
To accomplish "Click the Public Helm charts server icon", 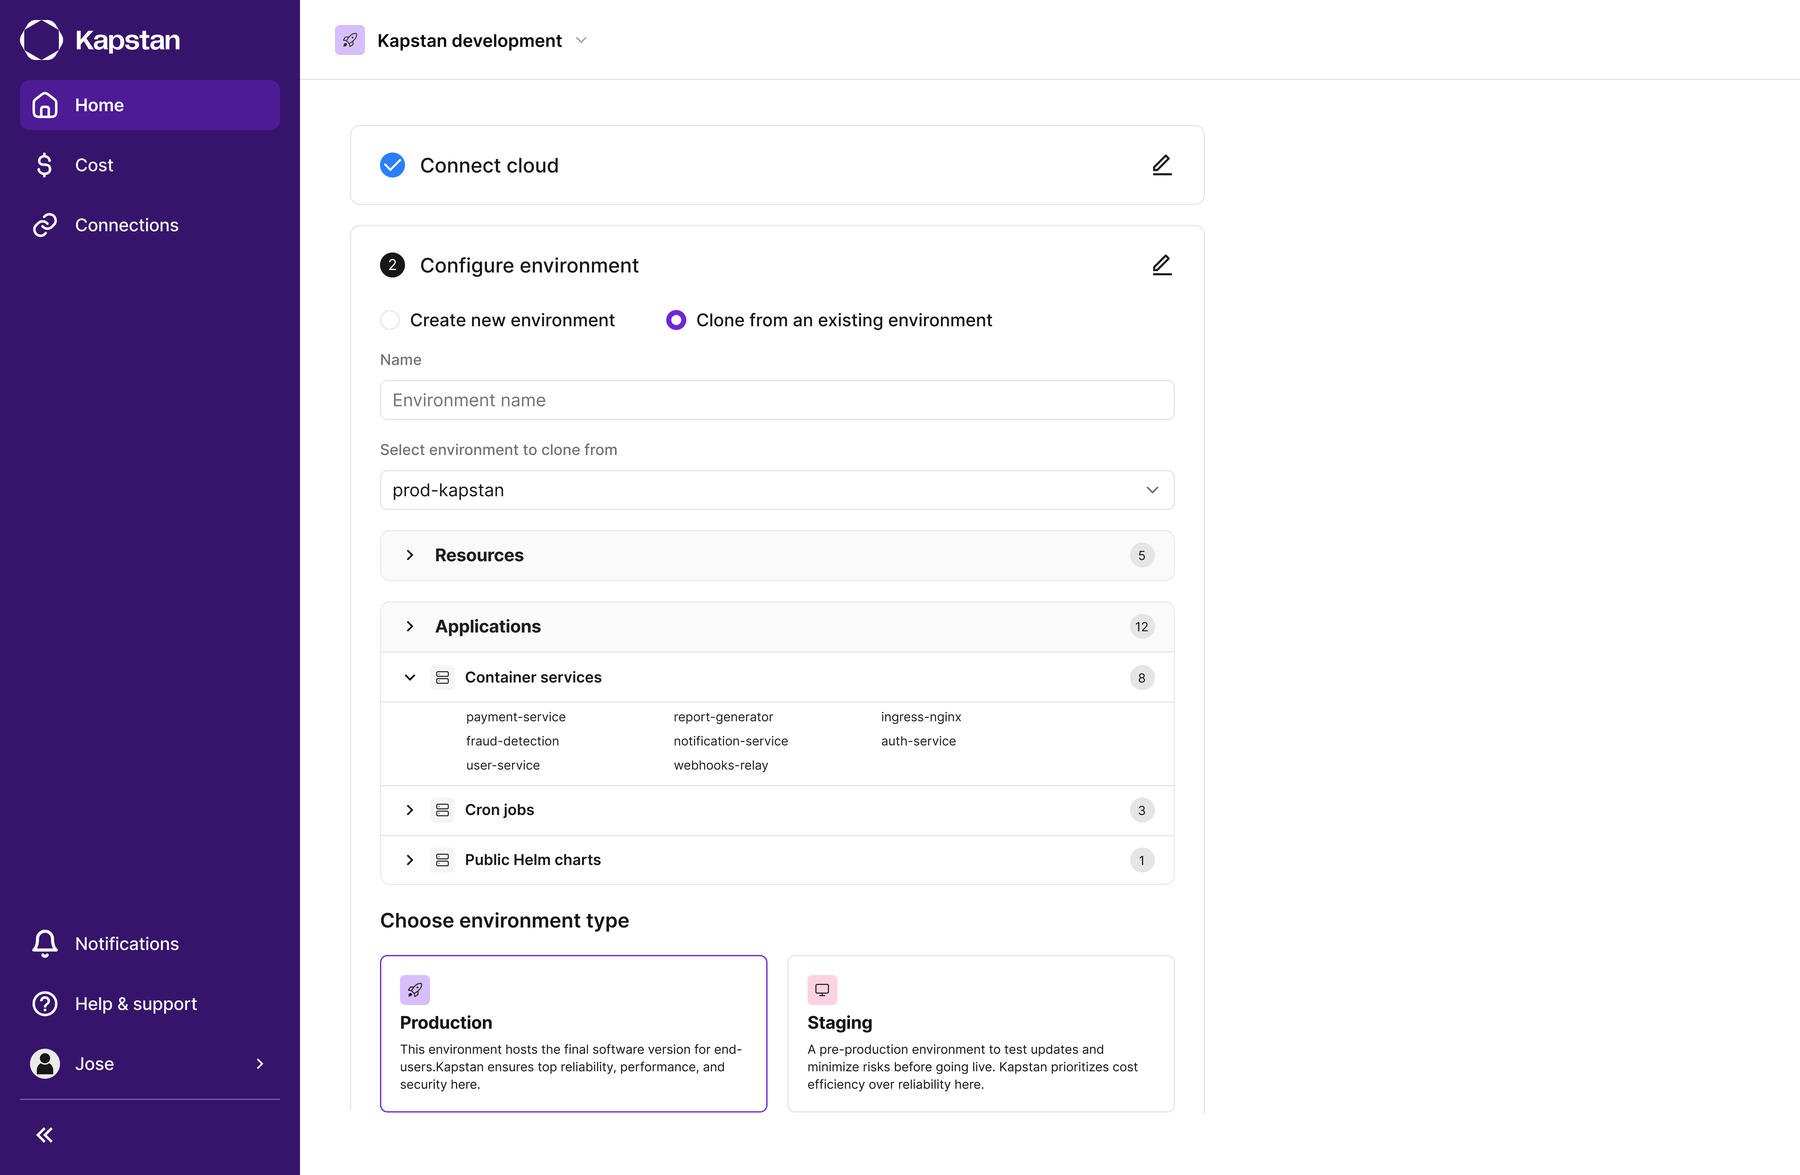I will click(x=442, y=860).
